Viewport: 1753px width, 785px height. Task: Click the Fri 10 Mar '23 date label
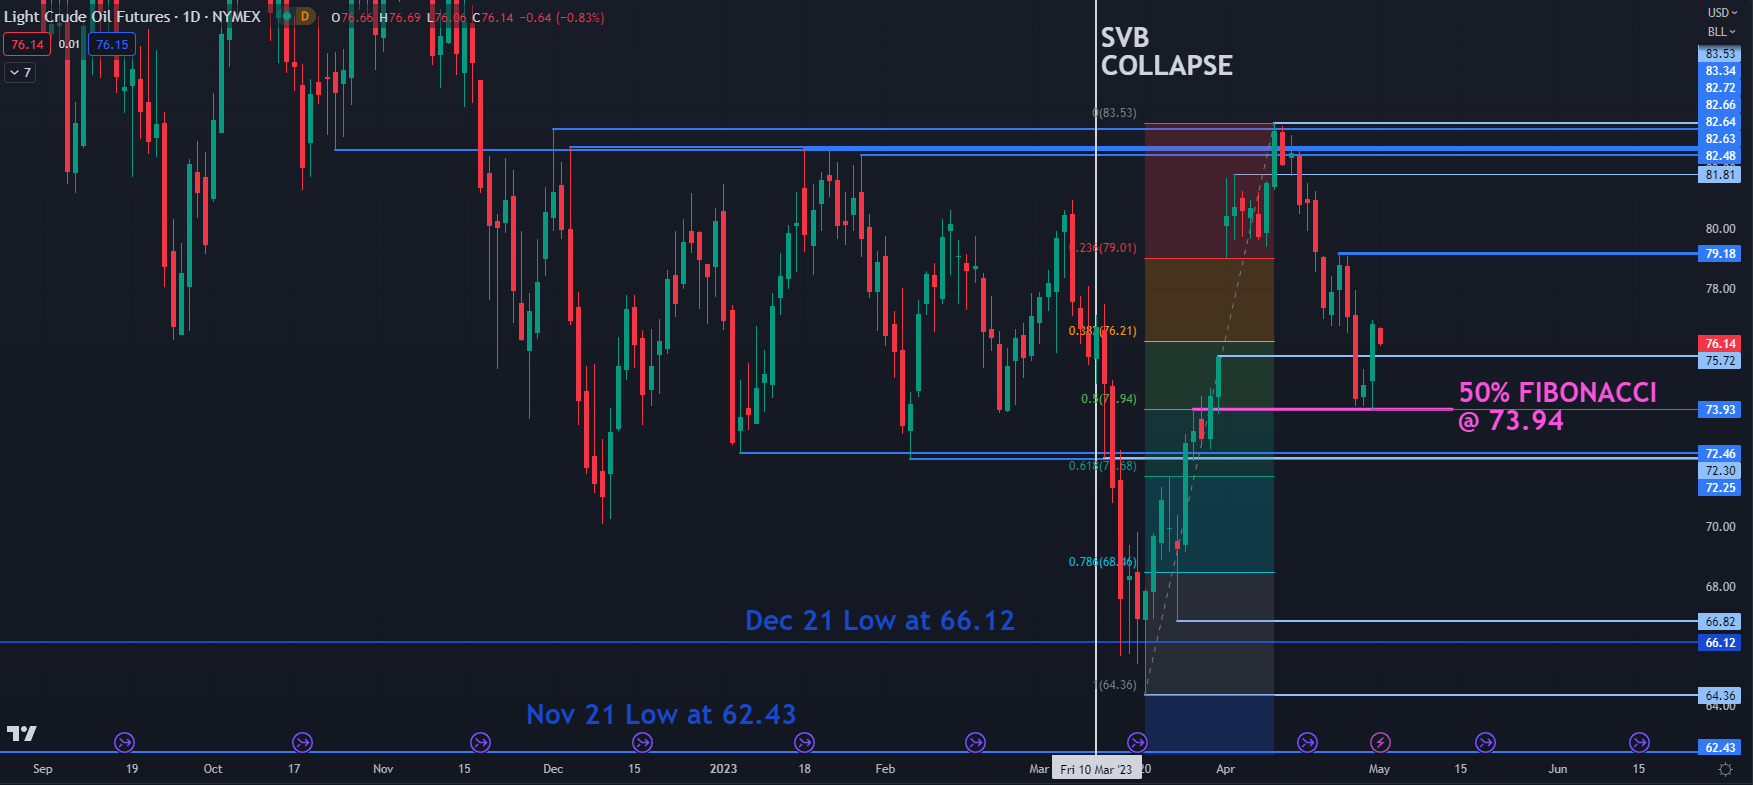(1096, 769)
